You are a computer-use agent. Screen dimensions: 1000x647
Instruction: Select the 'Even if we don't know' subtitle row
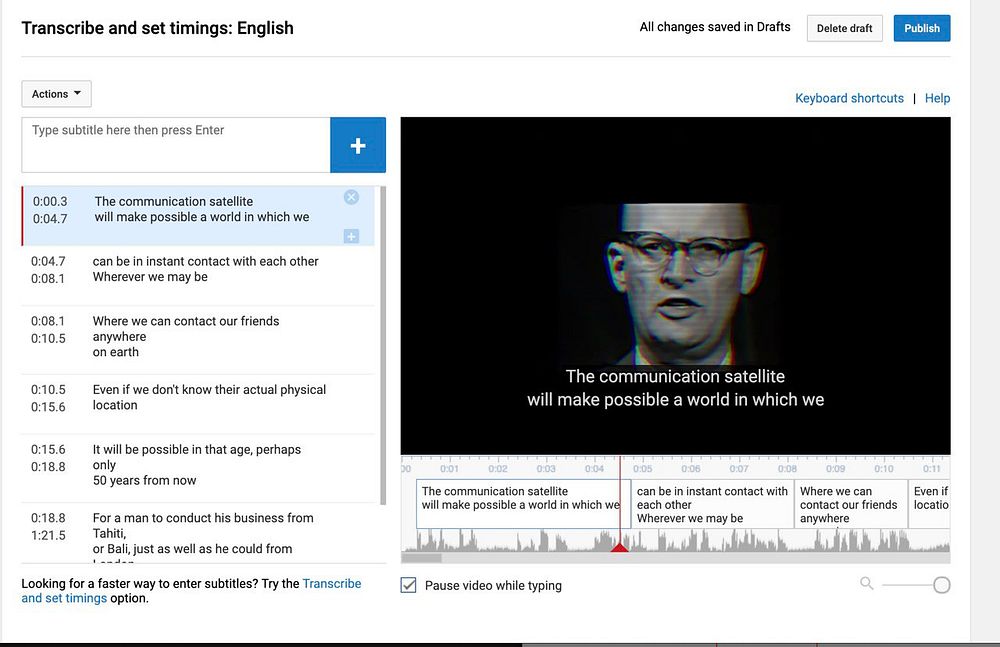198,404
